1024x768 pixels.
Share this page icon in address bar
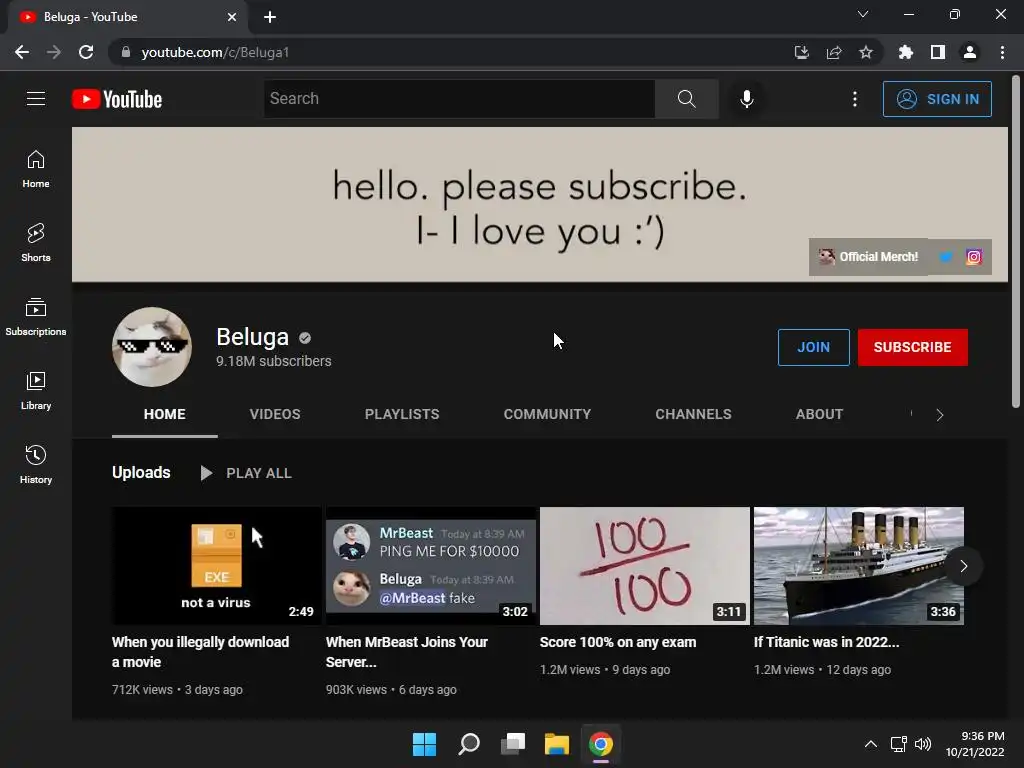click(834, 52)
